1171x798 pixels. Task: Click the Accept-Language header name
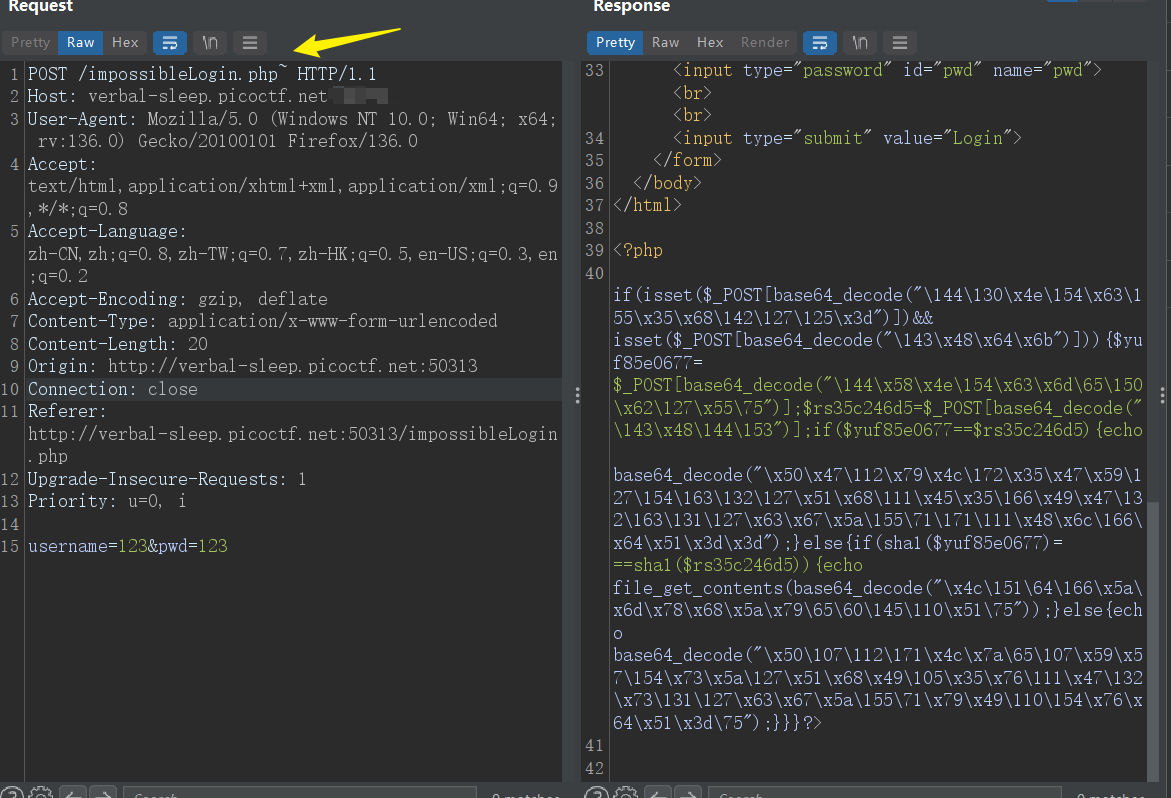coord(107,231)
